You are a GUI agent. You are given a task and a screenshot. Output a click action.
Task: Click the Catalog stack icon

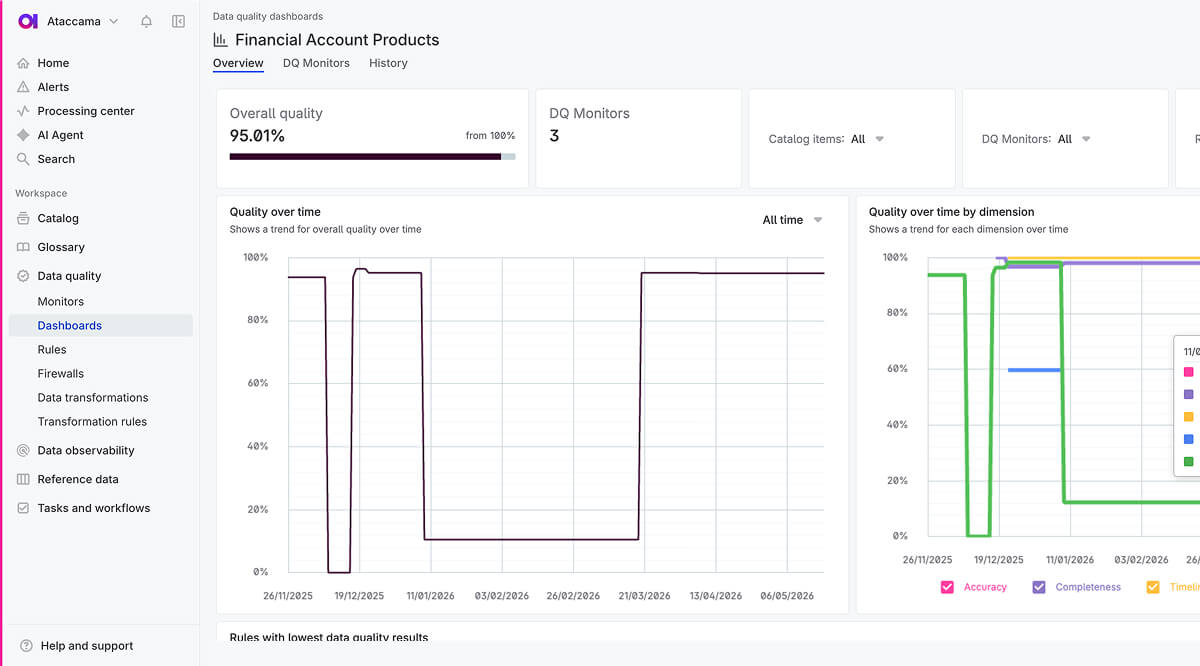23,218
